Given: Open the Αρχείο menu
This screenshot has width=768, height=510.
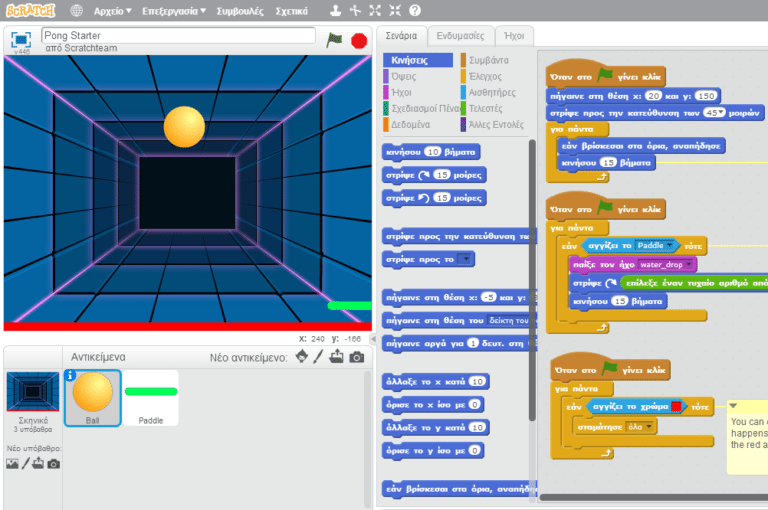Looking at the screenshot, I should (113, 11).
